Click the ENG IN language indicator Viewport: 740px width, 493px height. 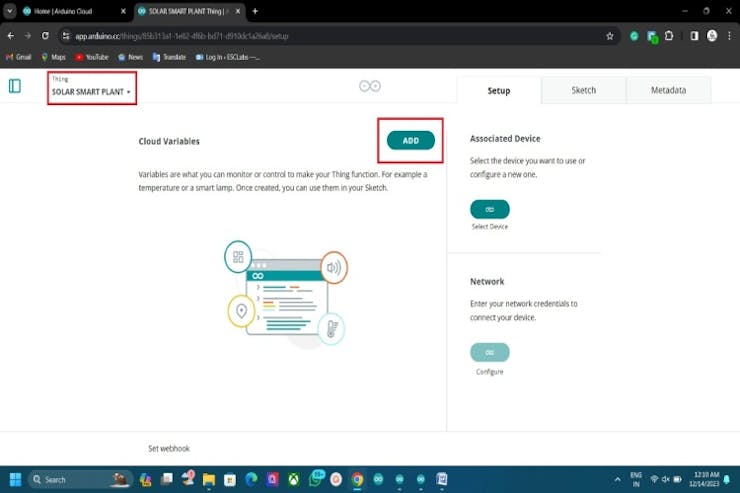click(636, 480)
